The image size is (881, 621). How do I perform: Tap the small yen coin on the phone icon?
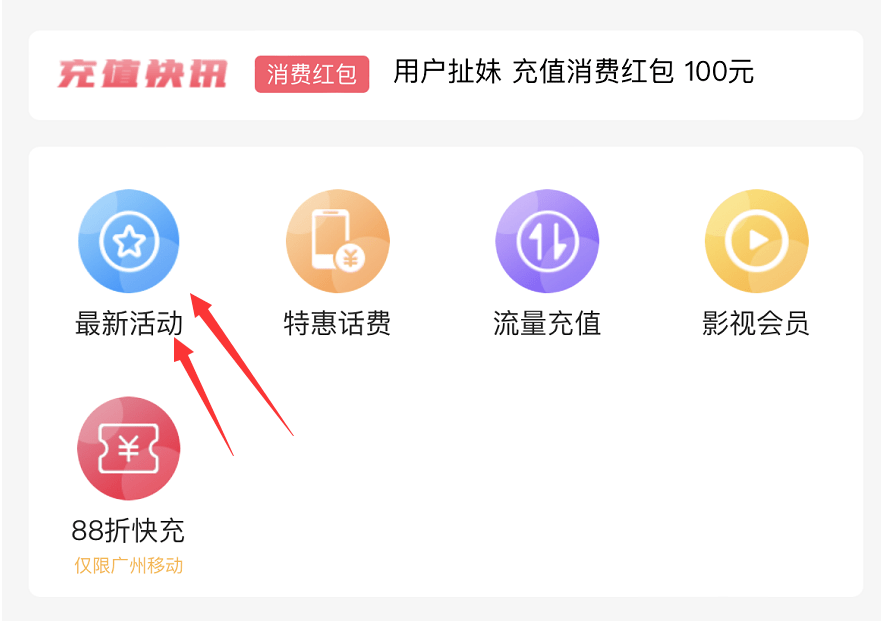point(350,259)
